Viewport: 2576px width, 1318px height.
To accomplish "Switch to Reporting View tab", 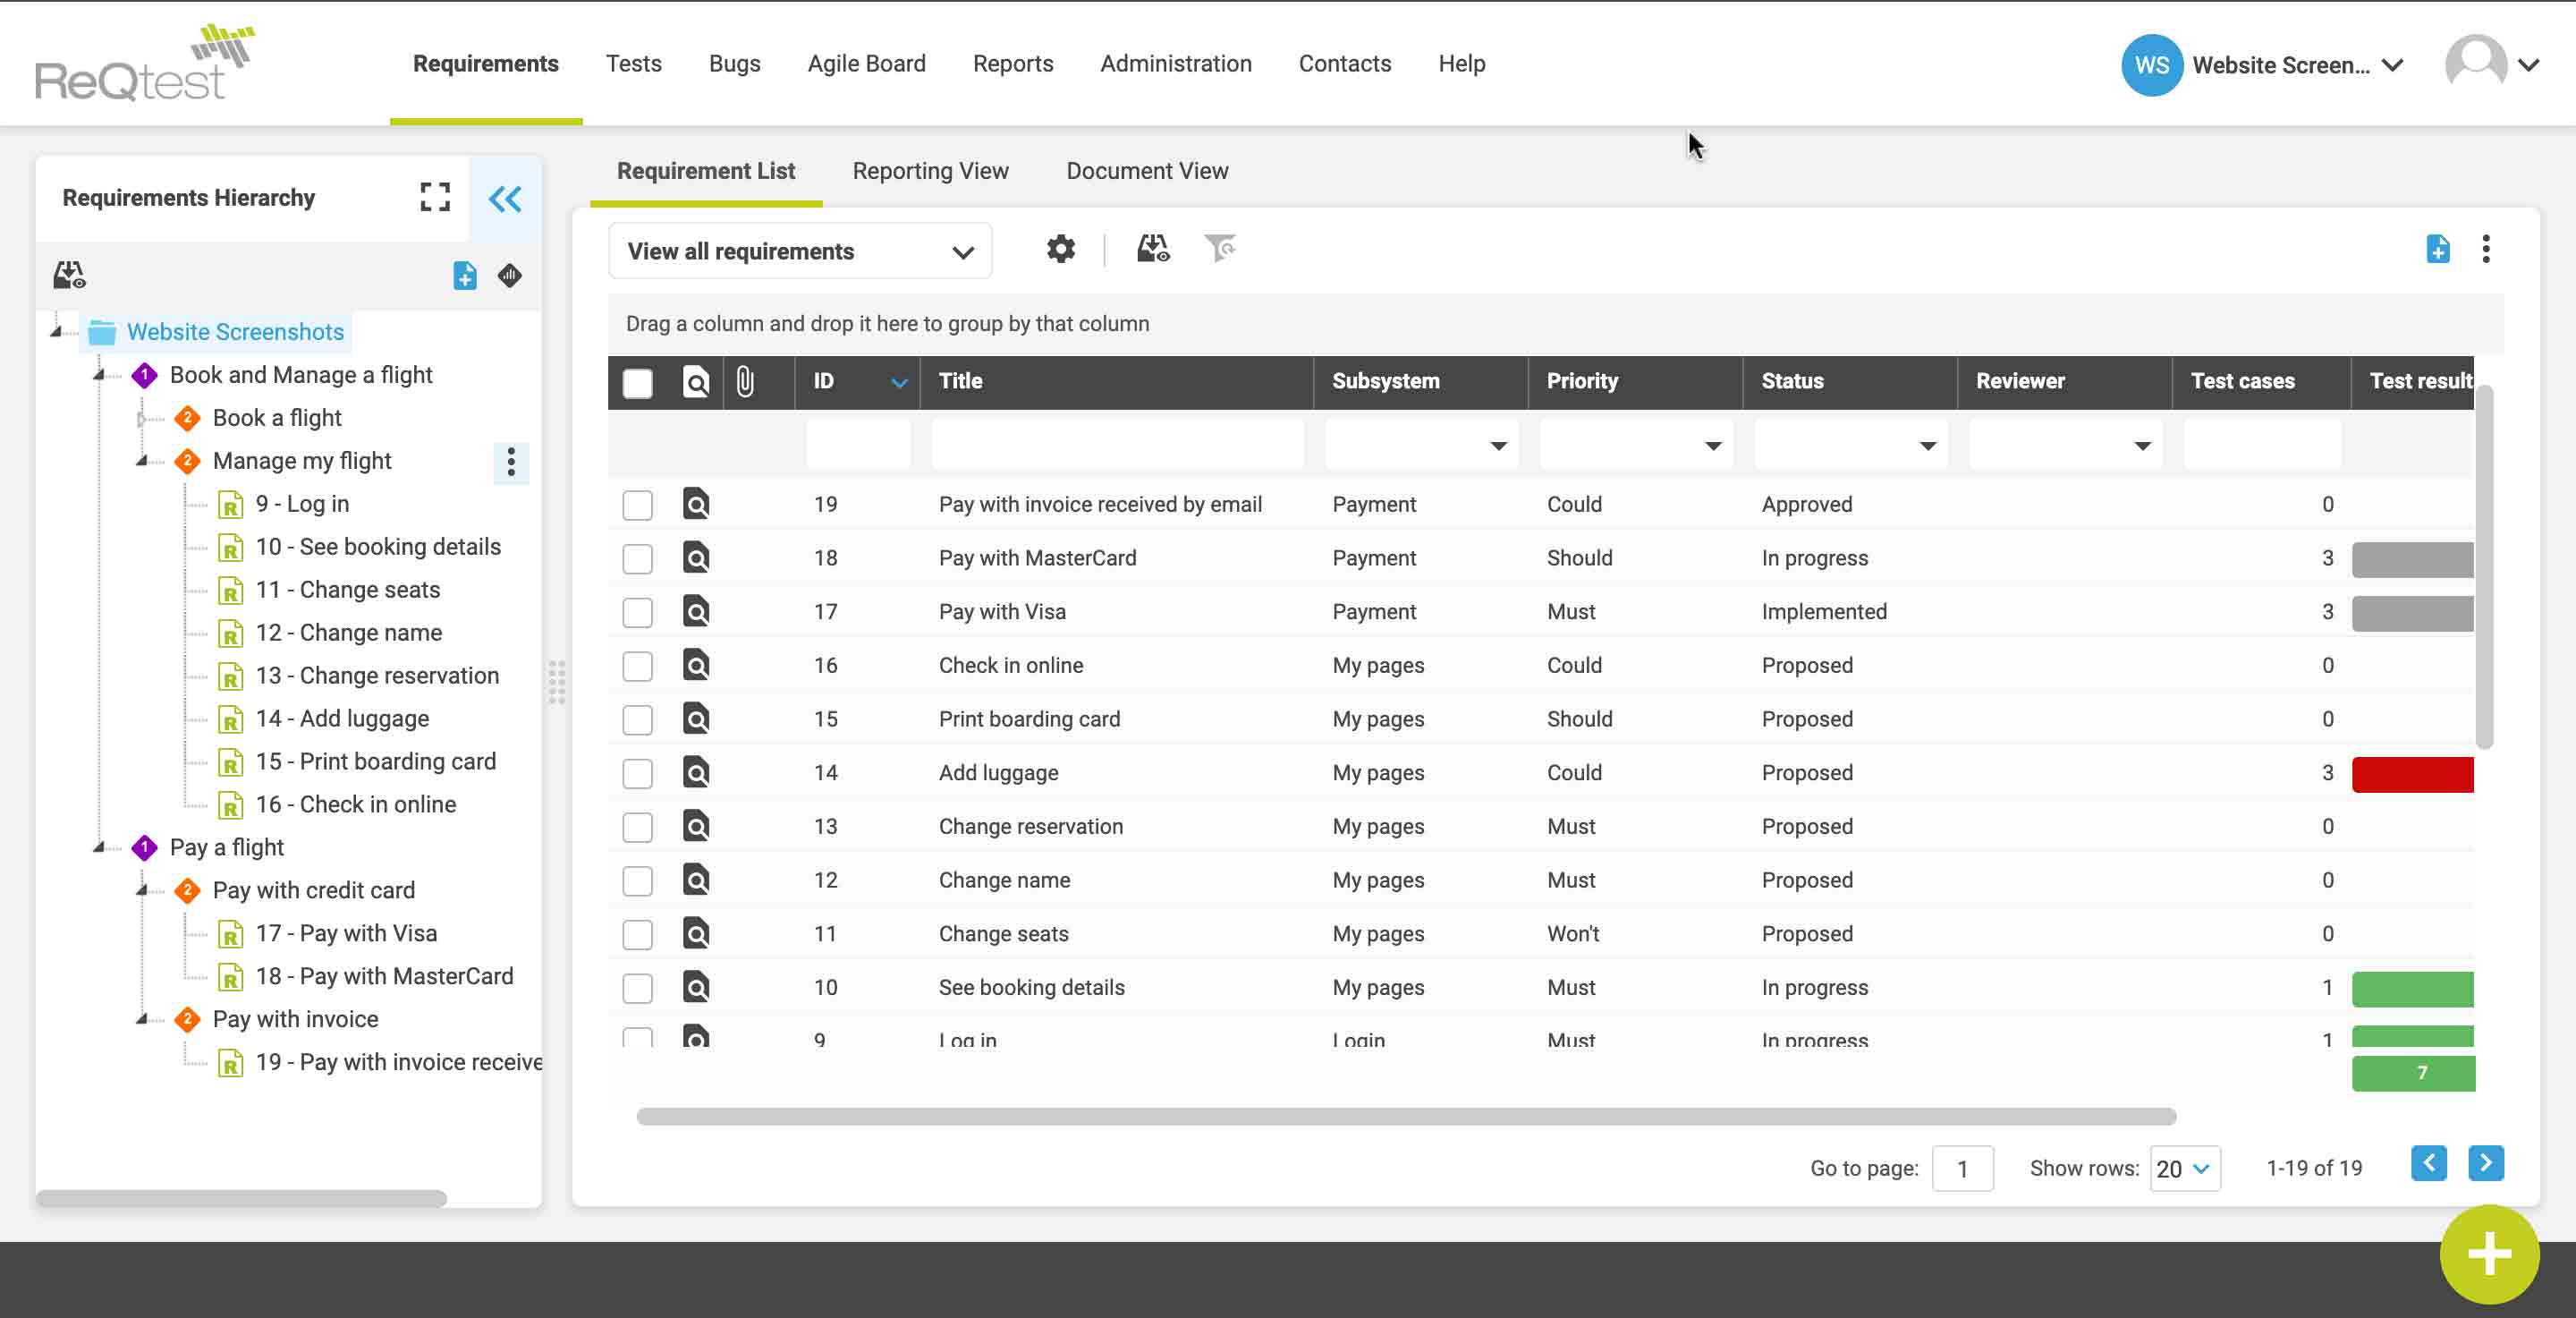I will click(x=931, y=171).
